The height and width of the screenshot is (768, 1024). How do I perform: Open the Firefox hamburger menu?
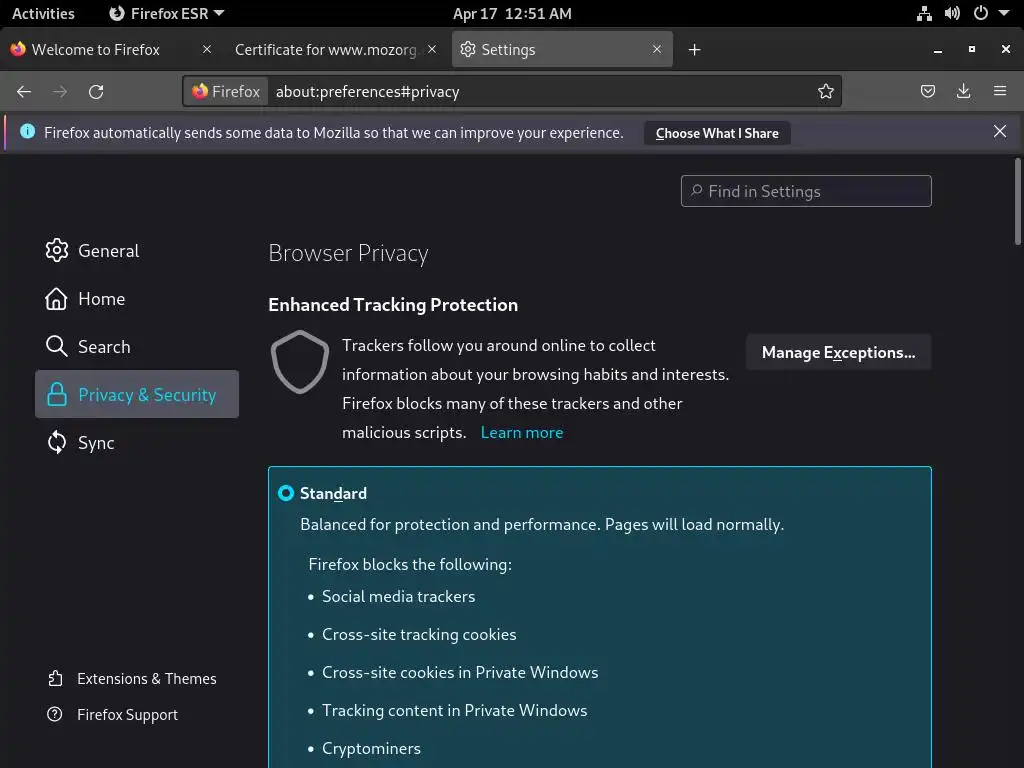pos(1000,91)
